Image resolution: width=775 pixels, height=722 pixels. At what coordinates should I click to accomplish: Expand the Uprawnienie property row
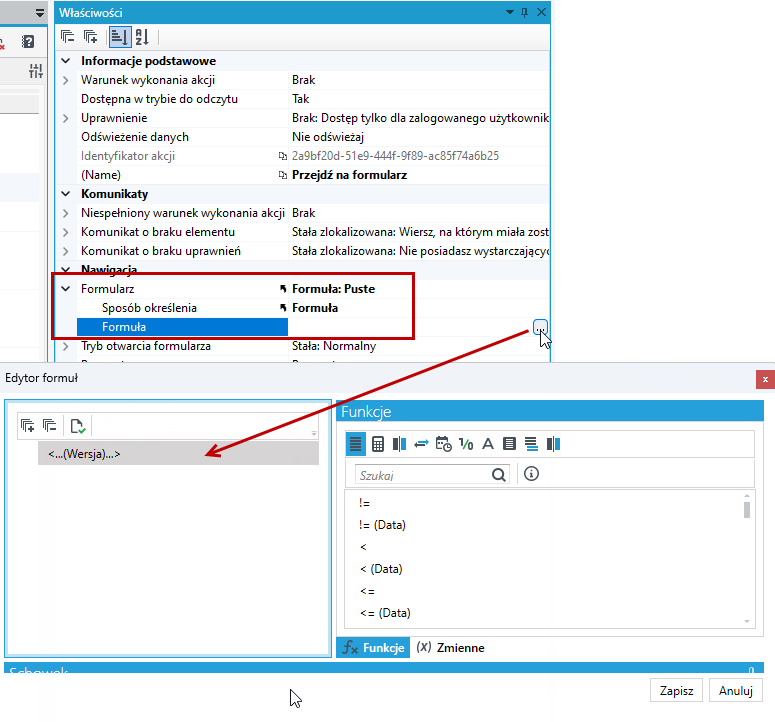click(66, 118)
